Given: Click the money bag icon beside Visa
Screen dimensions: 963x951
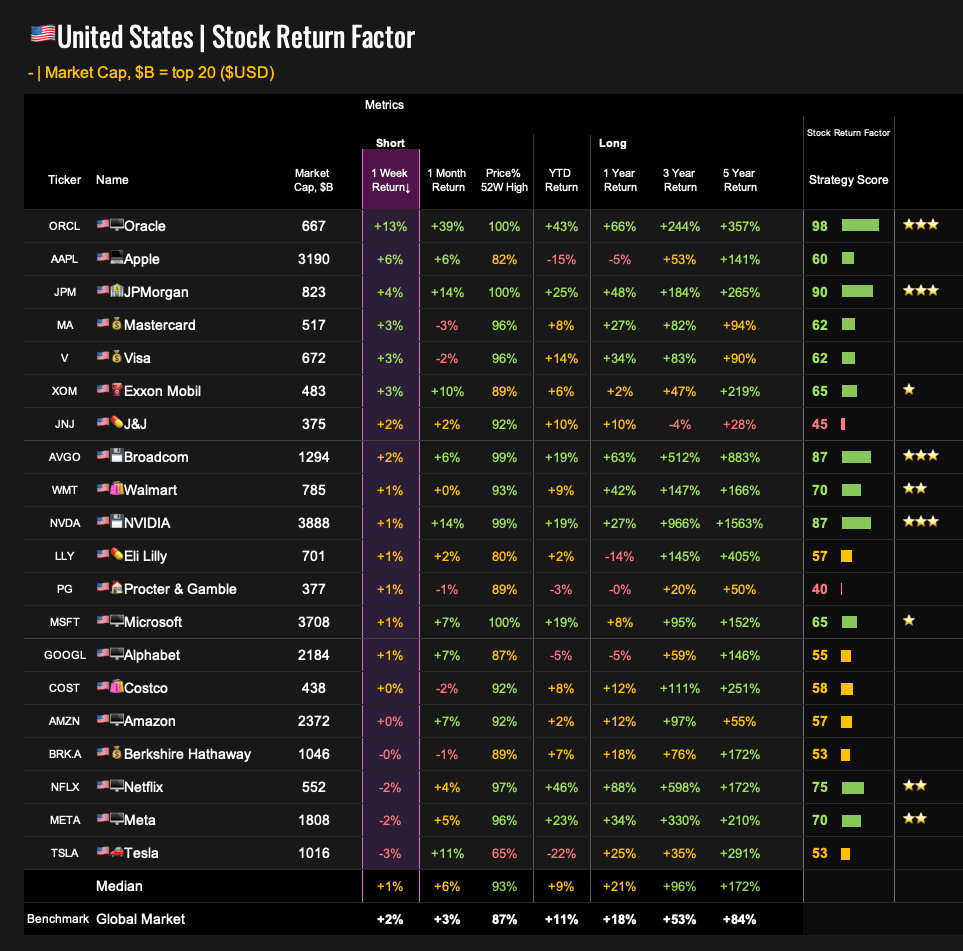Looking at the screenshot, I should point(117,356).
